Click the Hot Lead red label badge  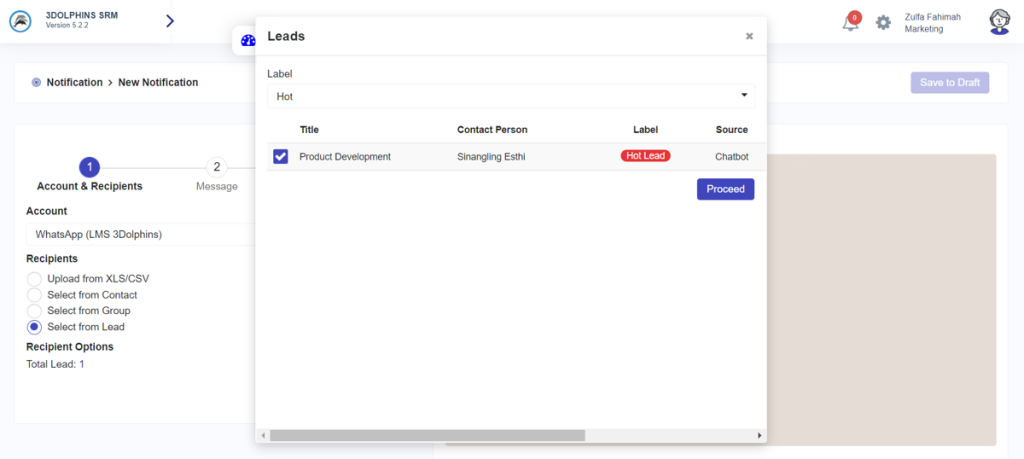tap(645, 156)
